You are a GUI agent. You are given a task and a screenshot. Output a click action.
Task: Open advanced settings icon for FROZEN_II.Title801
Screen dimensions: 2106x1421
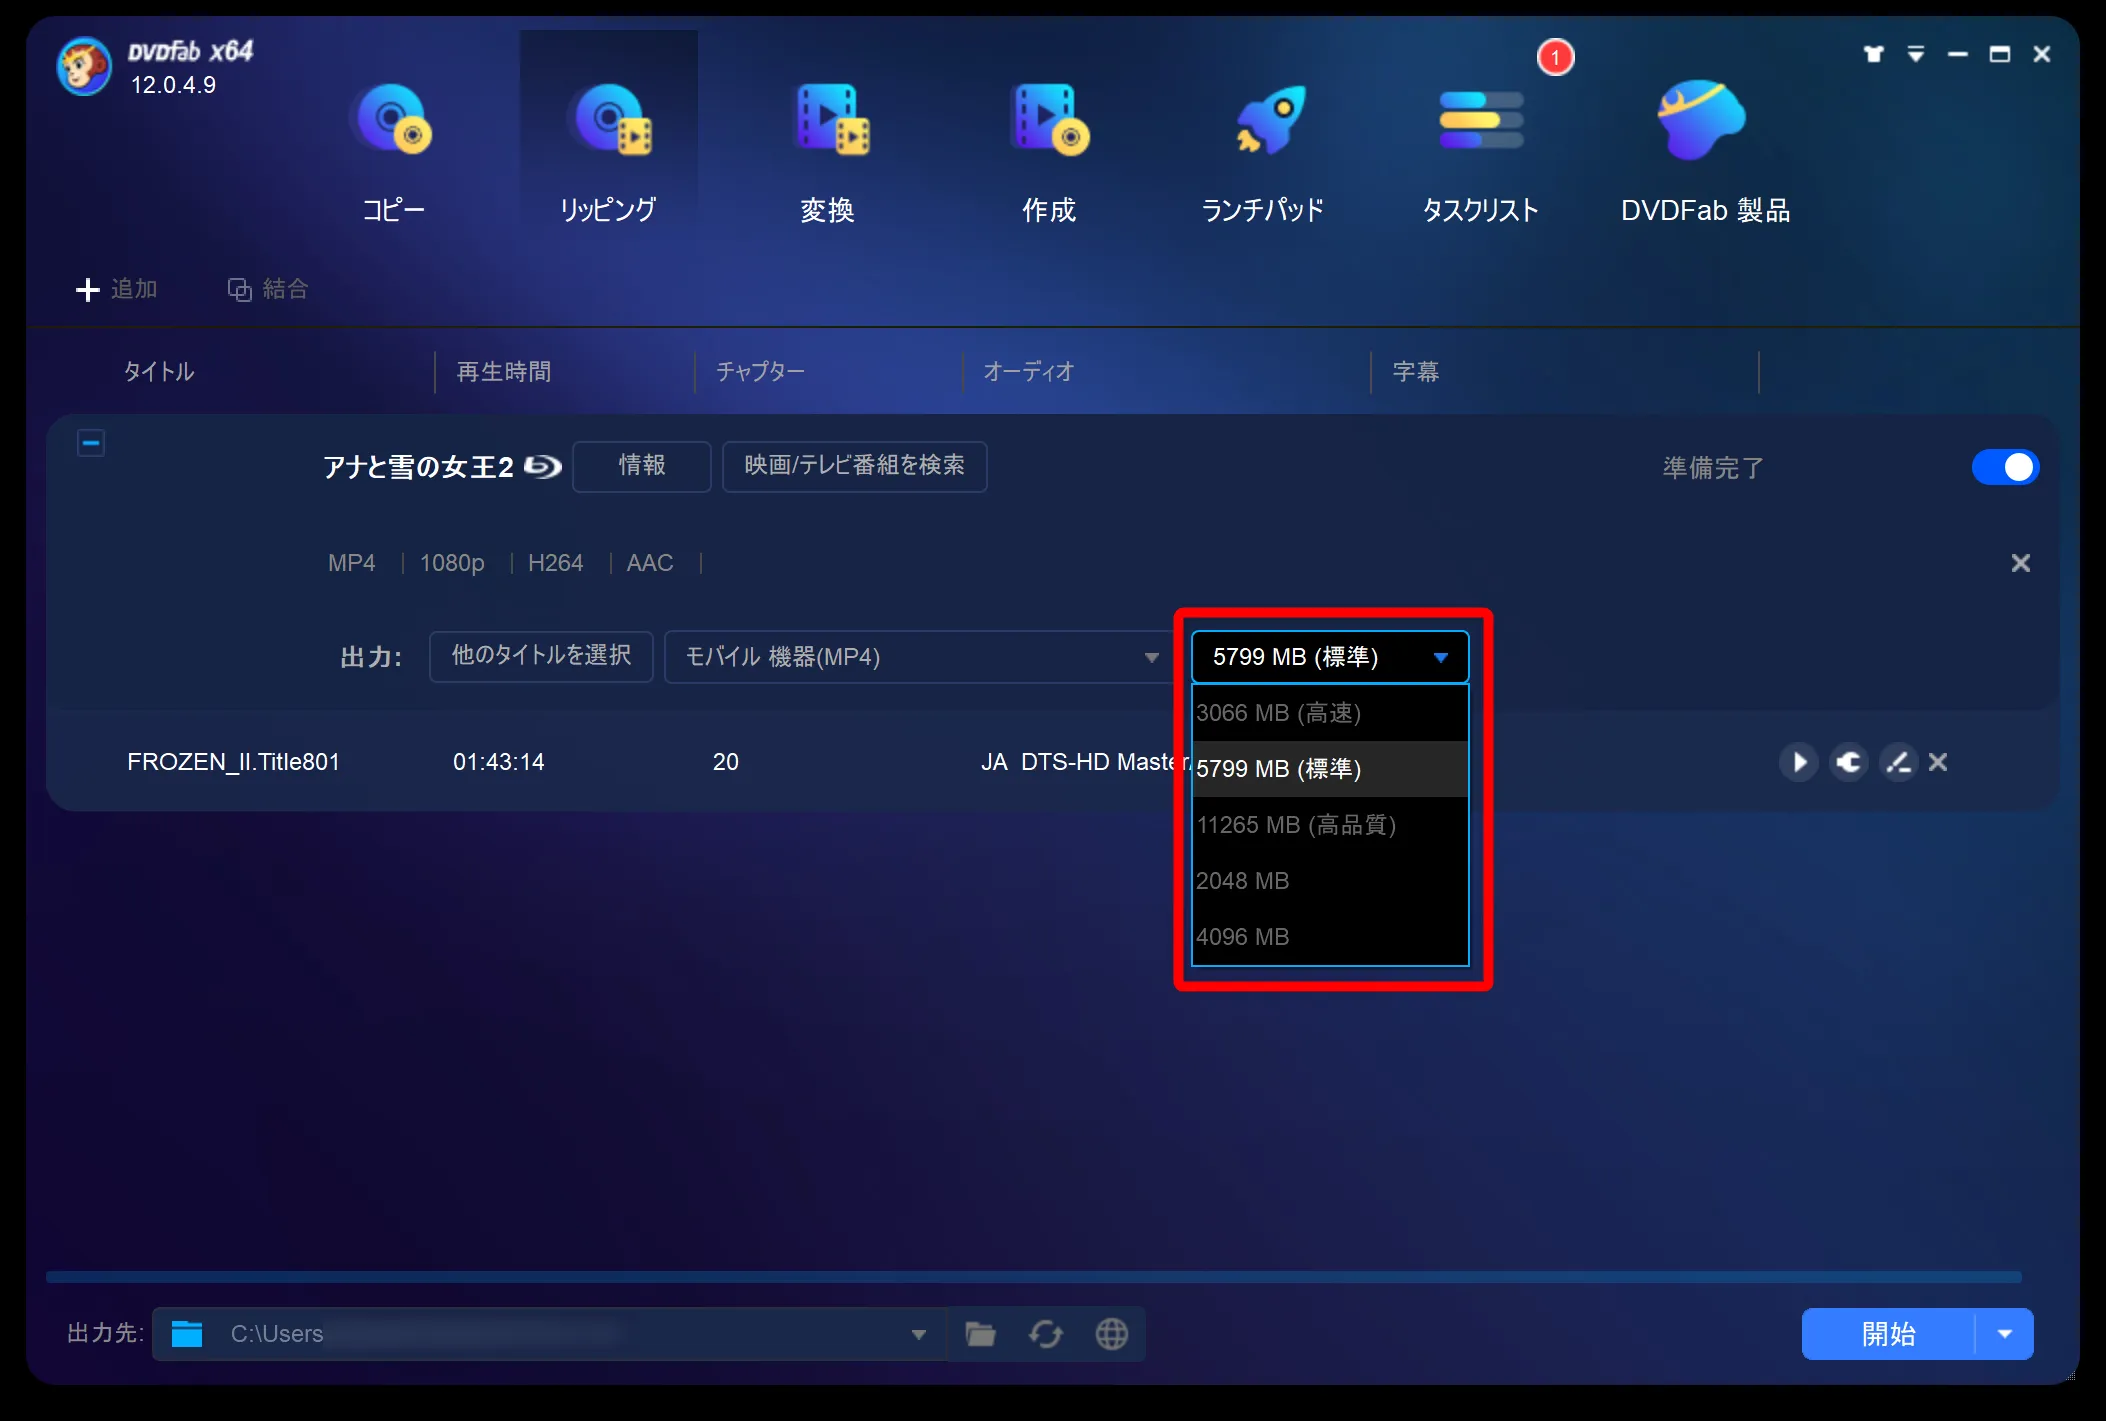click(x=1849, y=762)
